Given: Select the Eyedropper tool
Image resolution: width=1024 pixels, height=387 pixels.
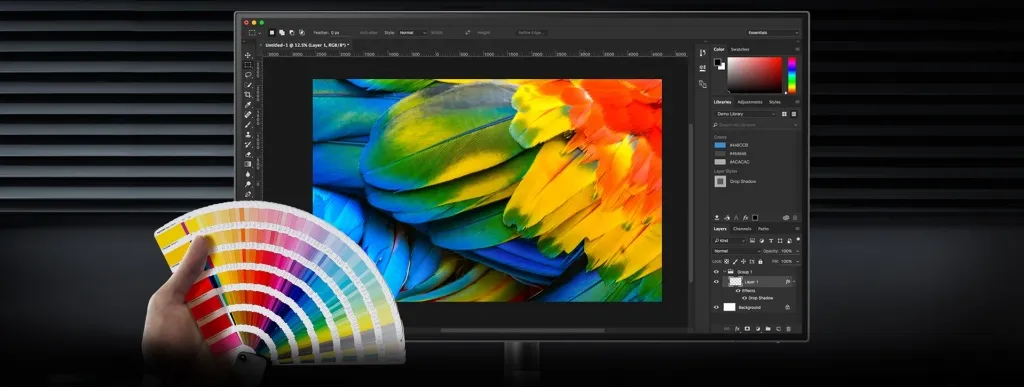Looking at the screenshot, I should coord(248,104).
